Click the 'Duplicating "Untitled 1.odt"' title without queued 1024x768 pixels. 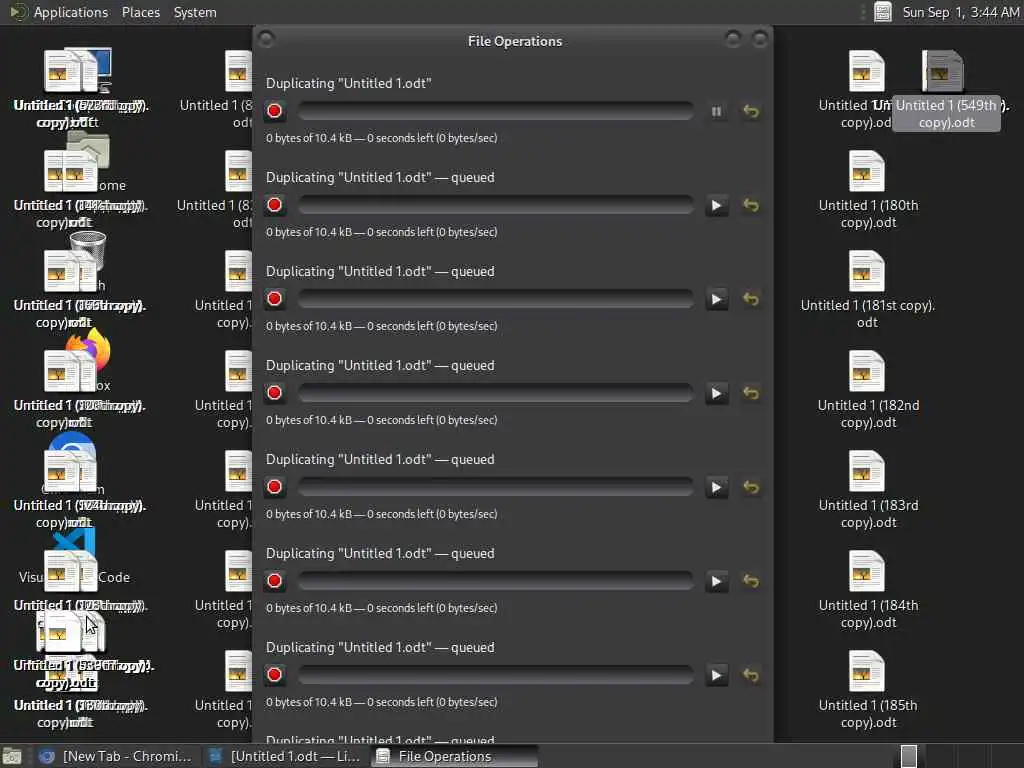pyautogui.click(x=349, y=84)
